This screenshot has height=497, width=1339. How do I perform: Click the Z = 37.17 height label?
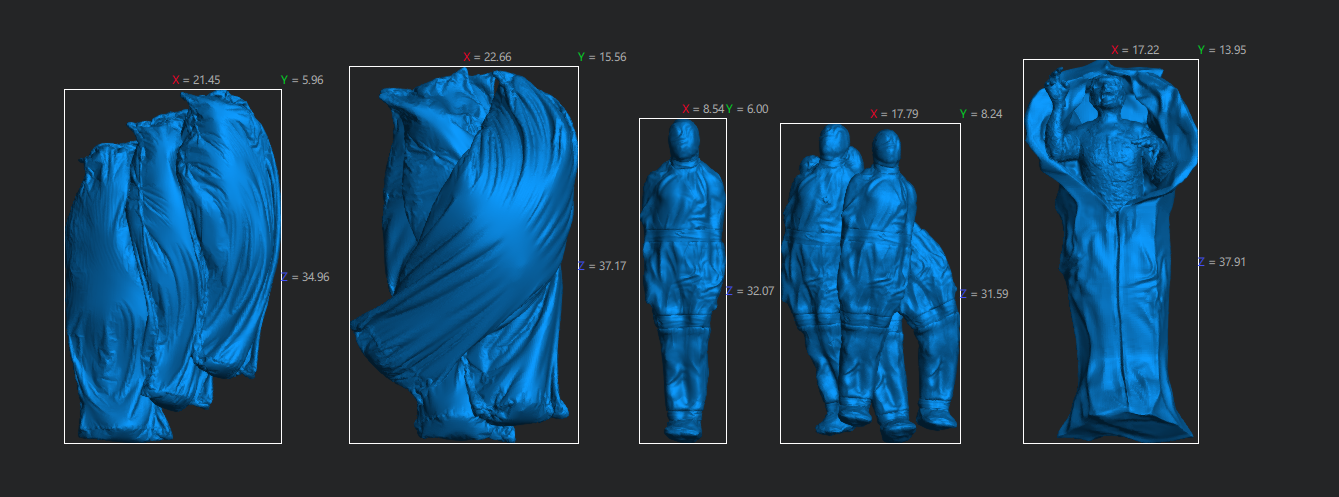[x=602, y=266]
